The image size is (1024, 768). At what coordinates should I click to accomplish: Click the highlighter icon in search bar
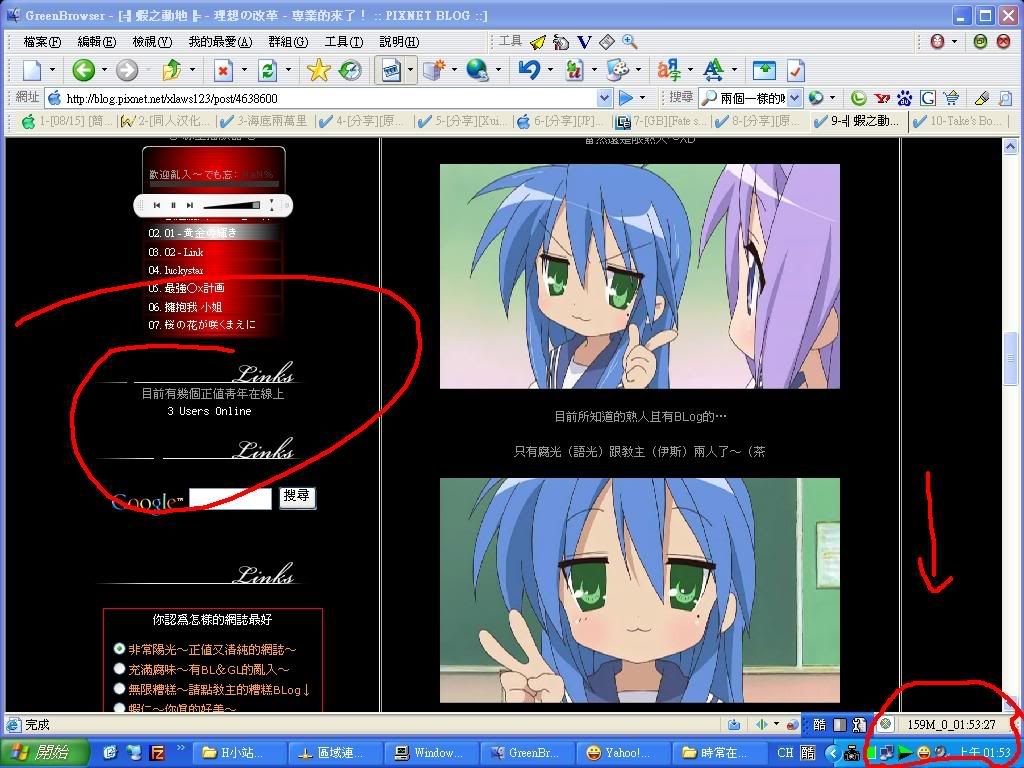point(981,98)
